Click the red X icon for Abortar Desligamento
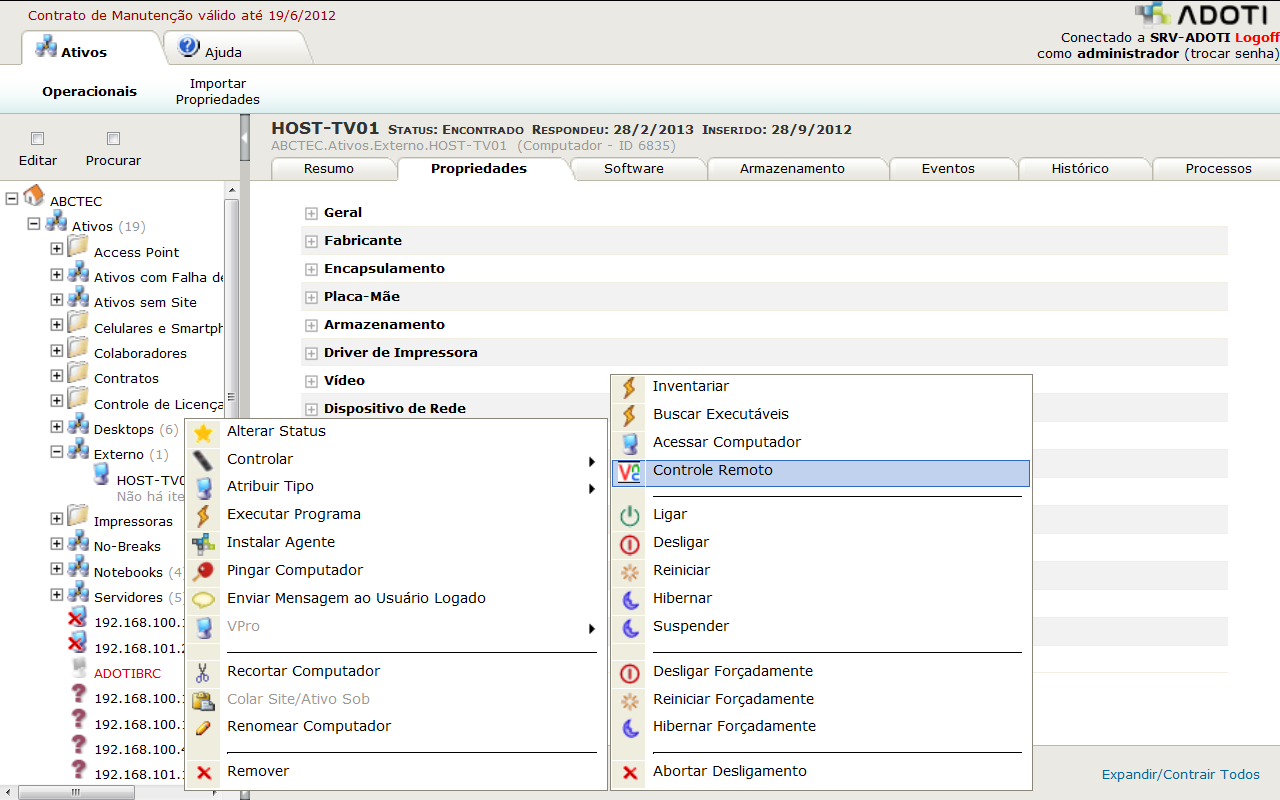The image size is (1280, 800). (630, 773)
